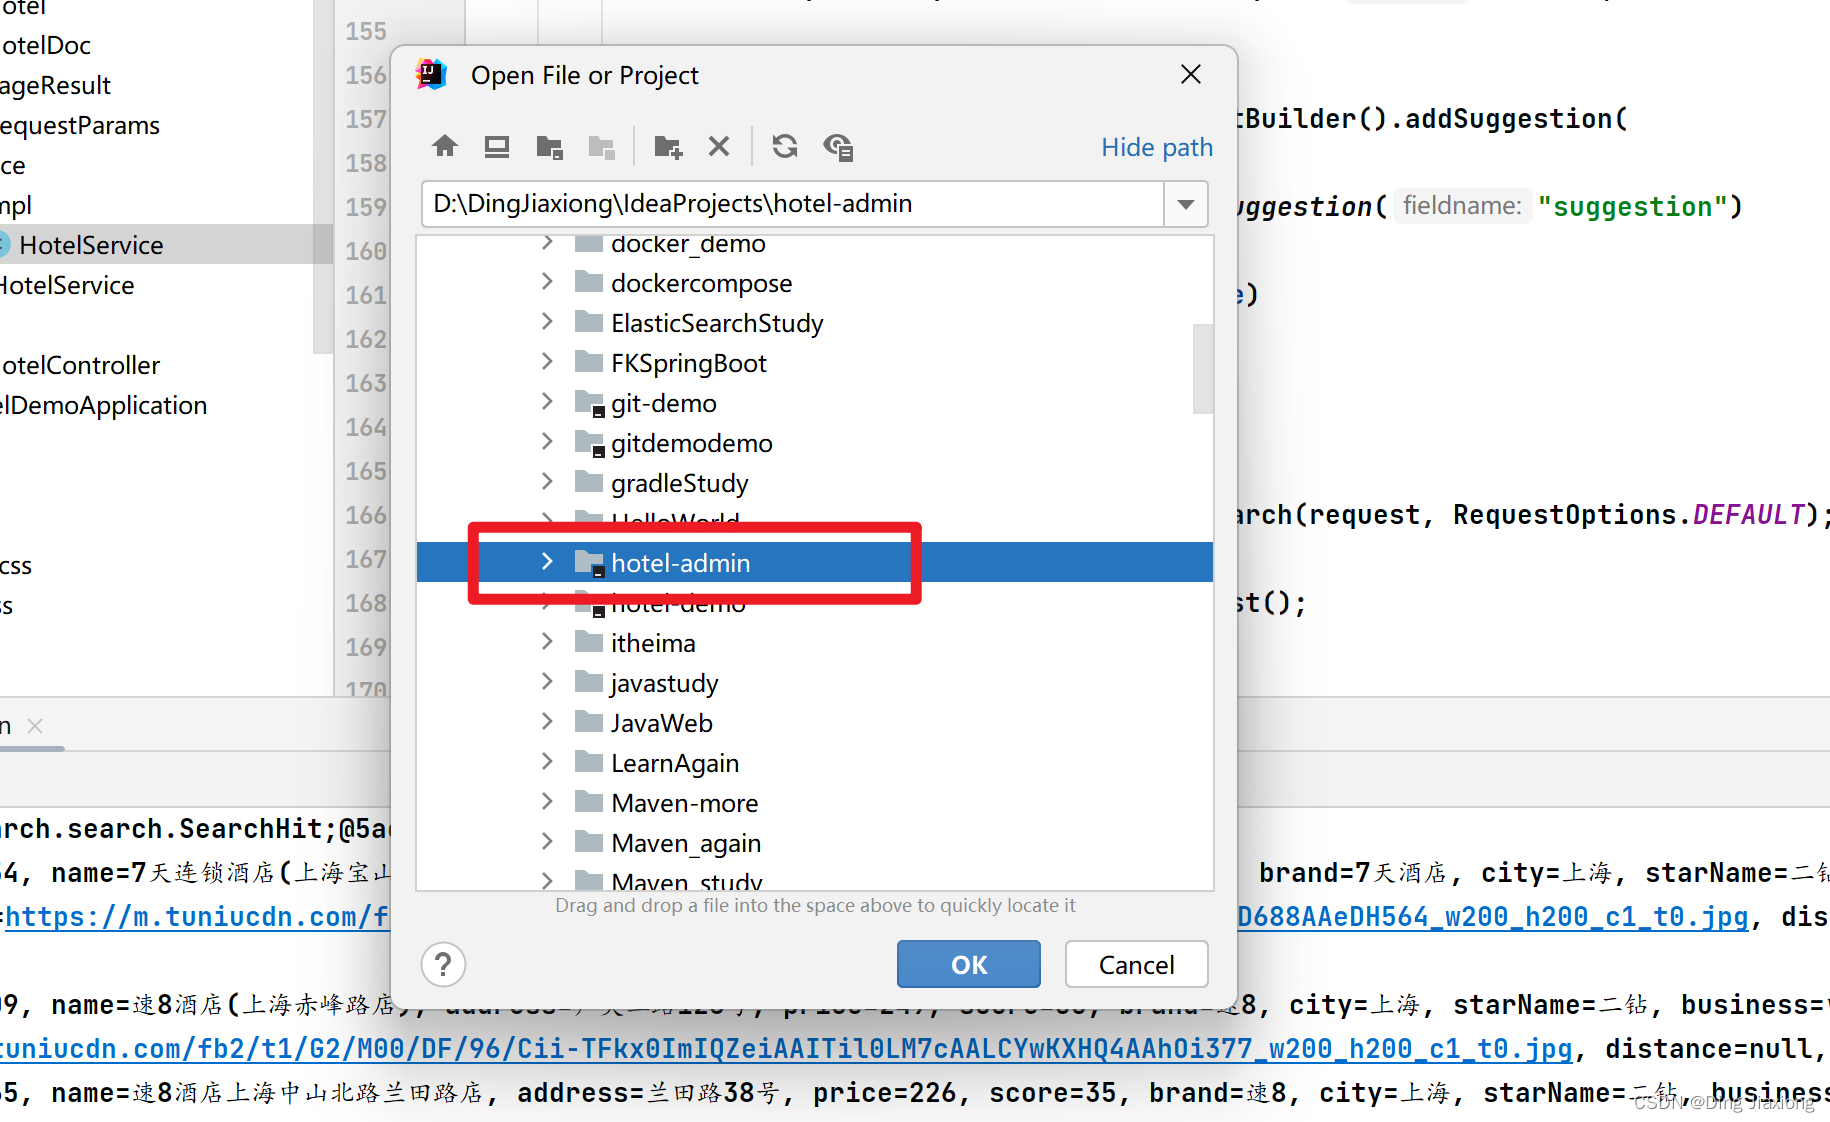Expand the LearnAgain folder chevron
1830x1122 pixels.
pyautogui.click(x=547, y=762)
